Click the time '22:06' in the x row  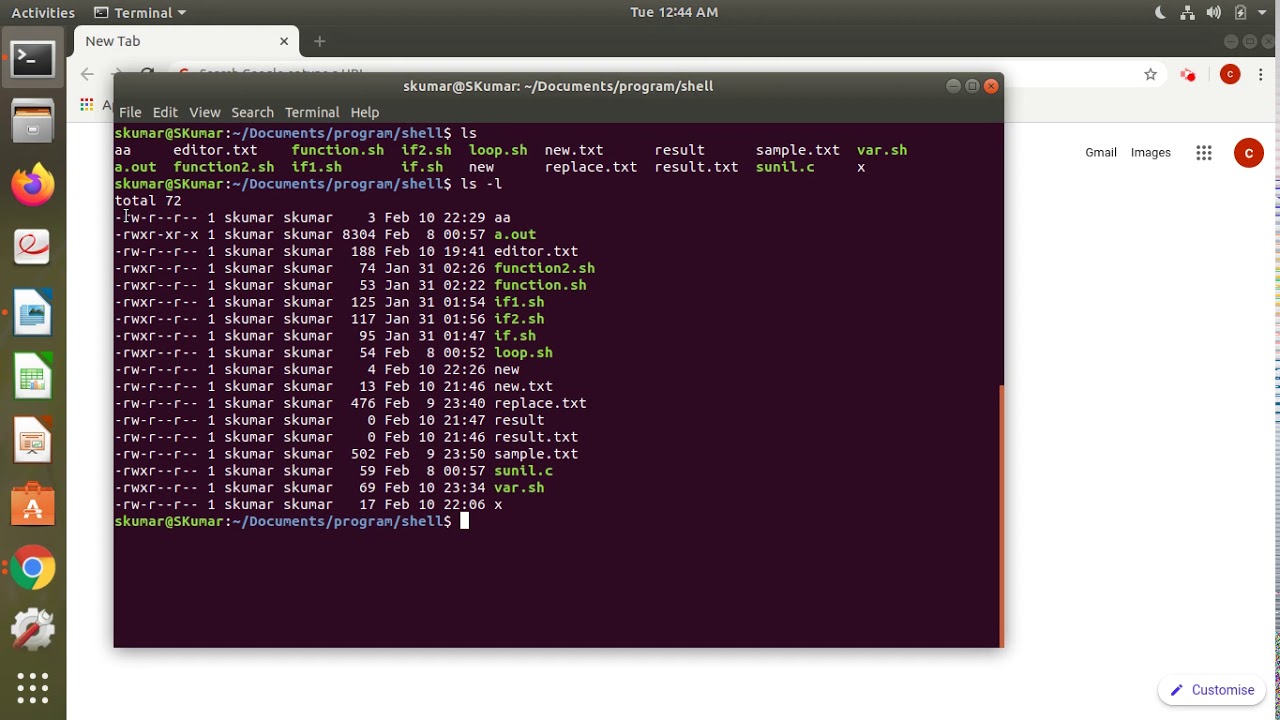coord(464,505)
